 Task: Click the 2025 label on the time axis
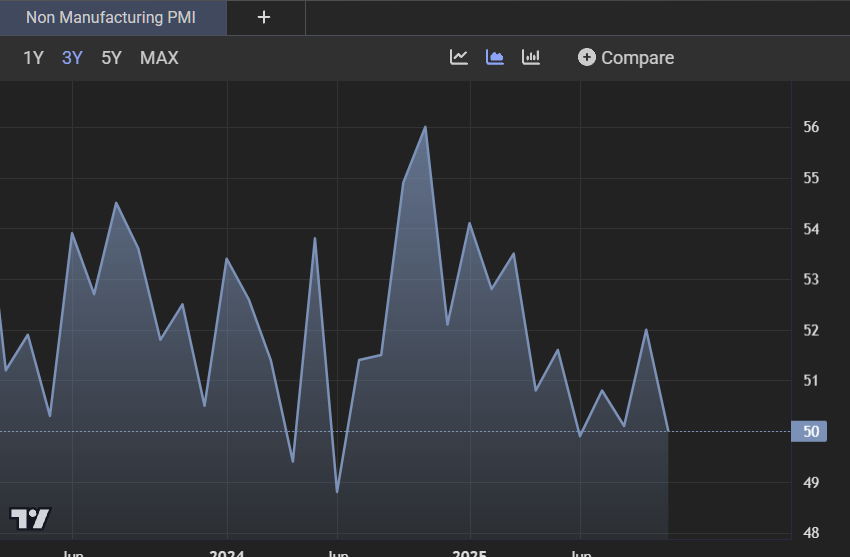pyautogui.click(x=469, y=551)
